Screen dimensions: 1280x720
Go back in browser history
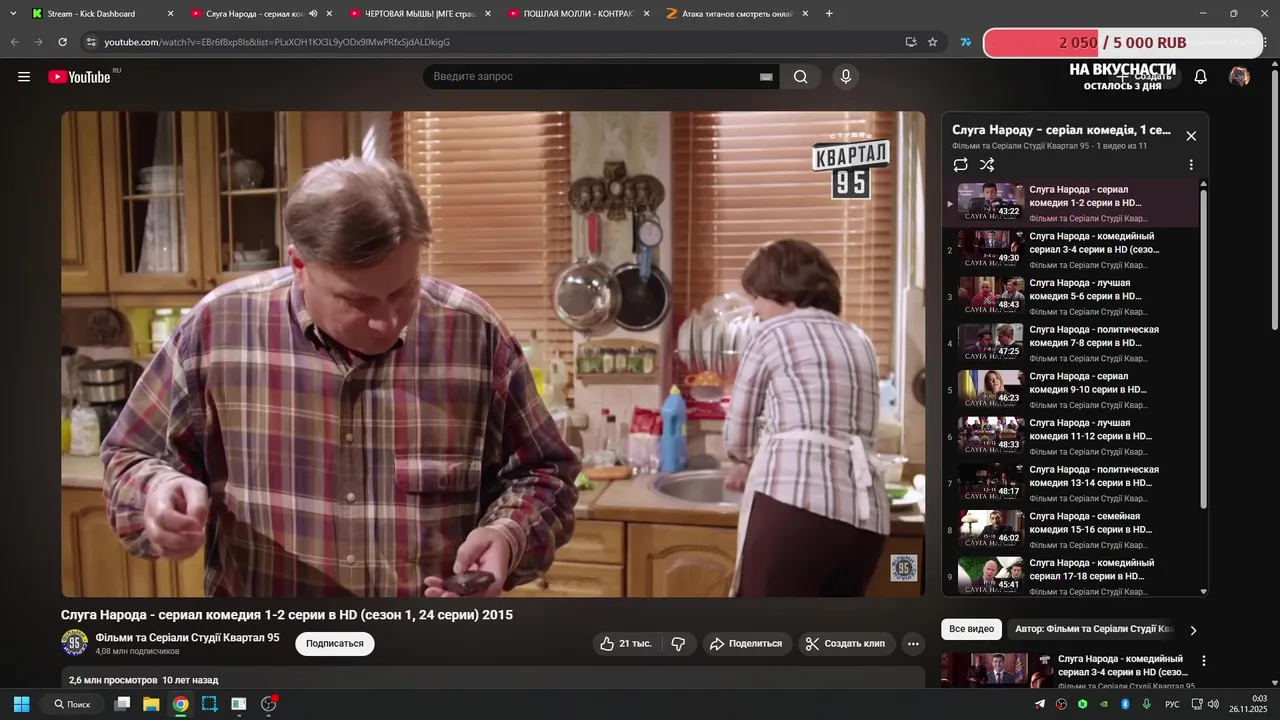pos(14,42)
